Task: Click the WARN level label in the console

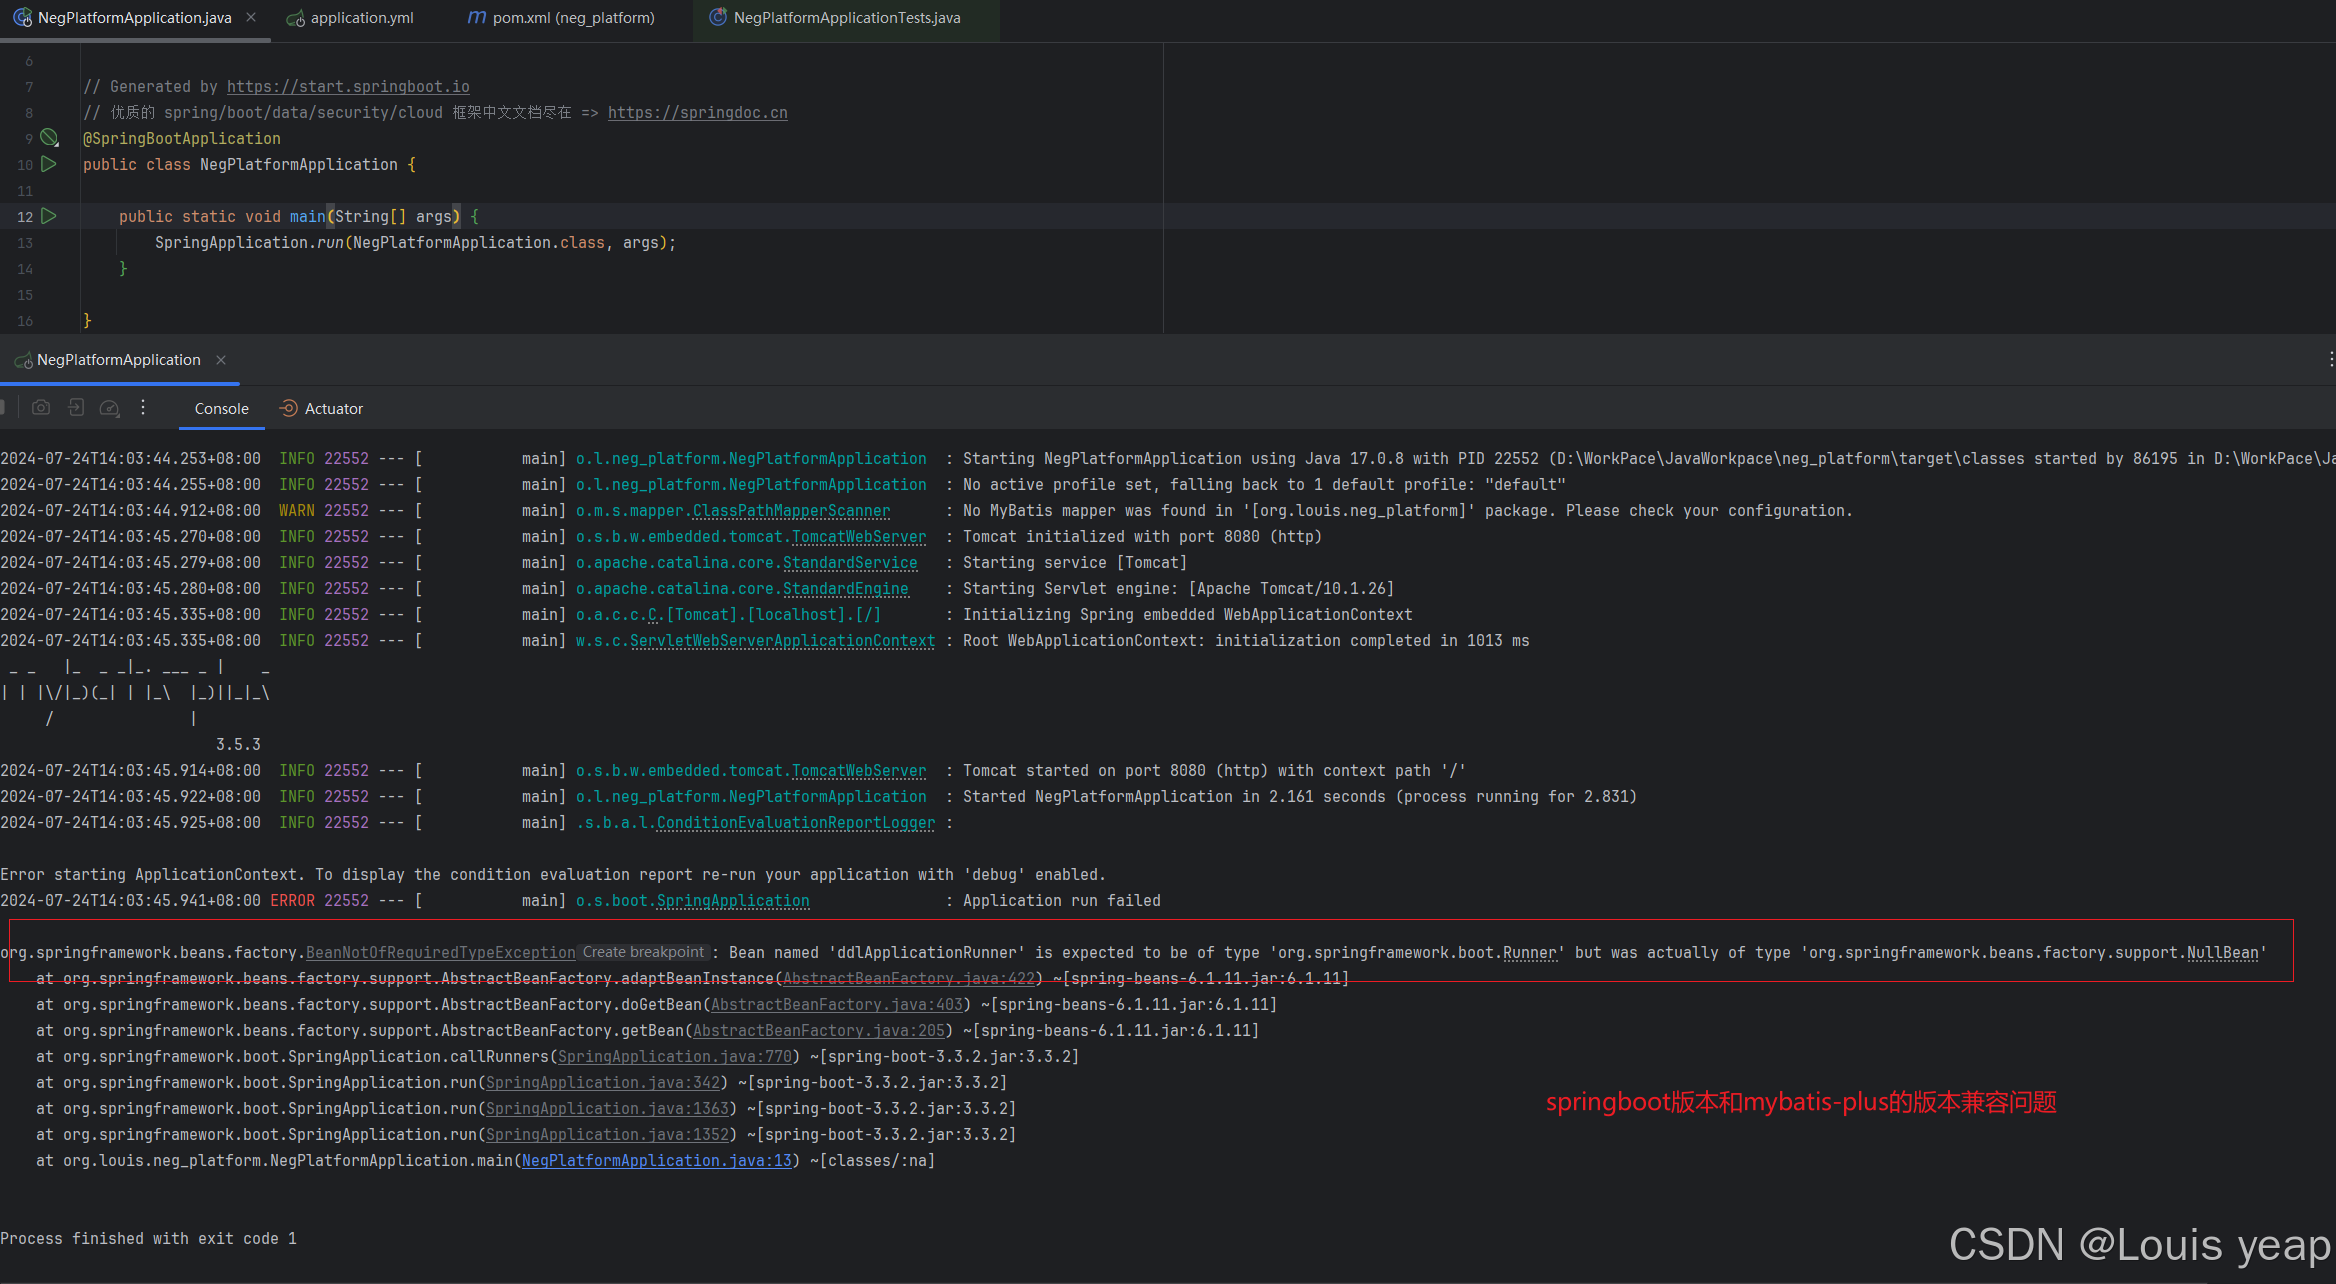Action: [x=297, y=511]
